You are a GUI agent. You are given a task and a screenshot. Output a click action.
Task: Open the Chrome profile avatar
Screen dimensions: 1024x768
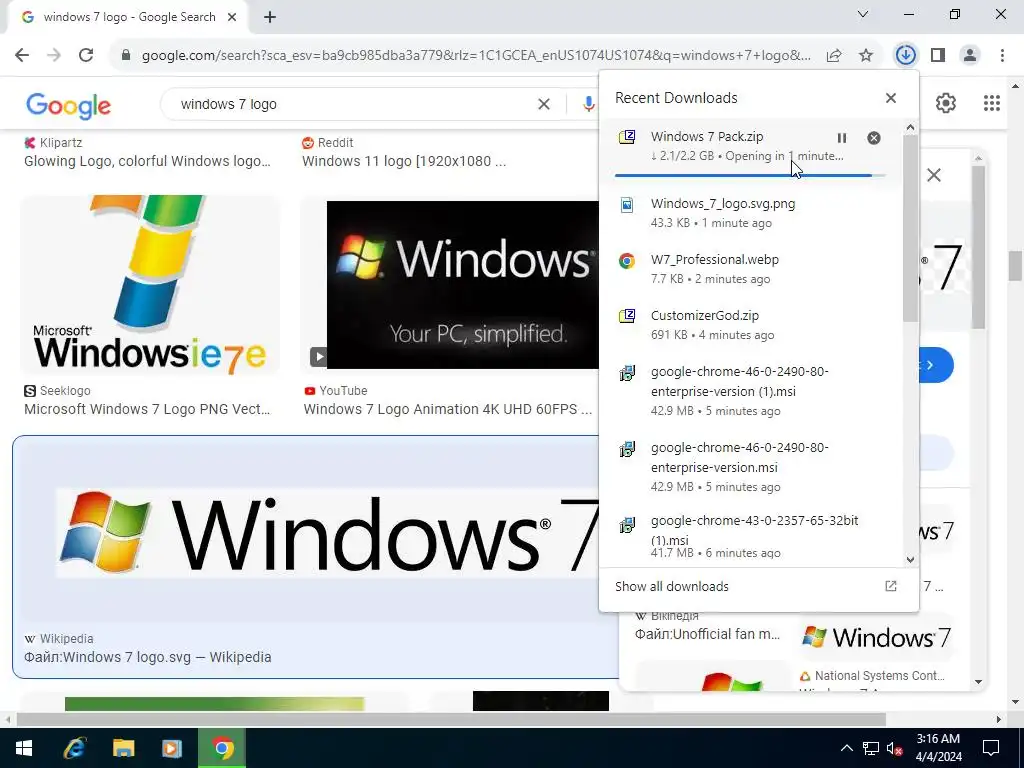(x=970, y=55)
